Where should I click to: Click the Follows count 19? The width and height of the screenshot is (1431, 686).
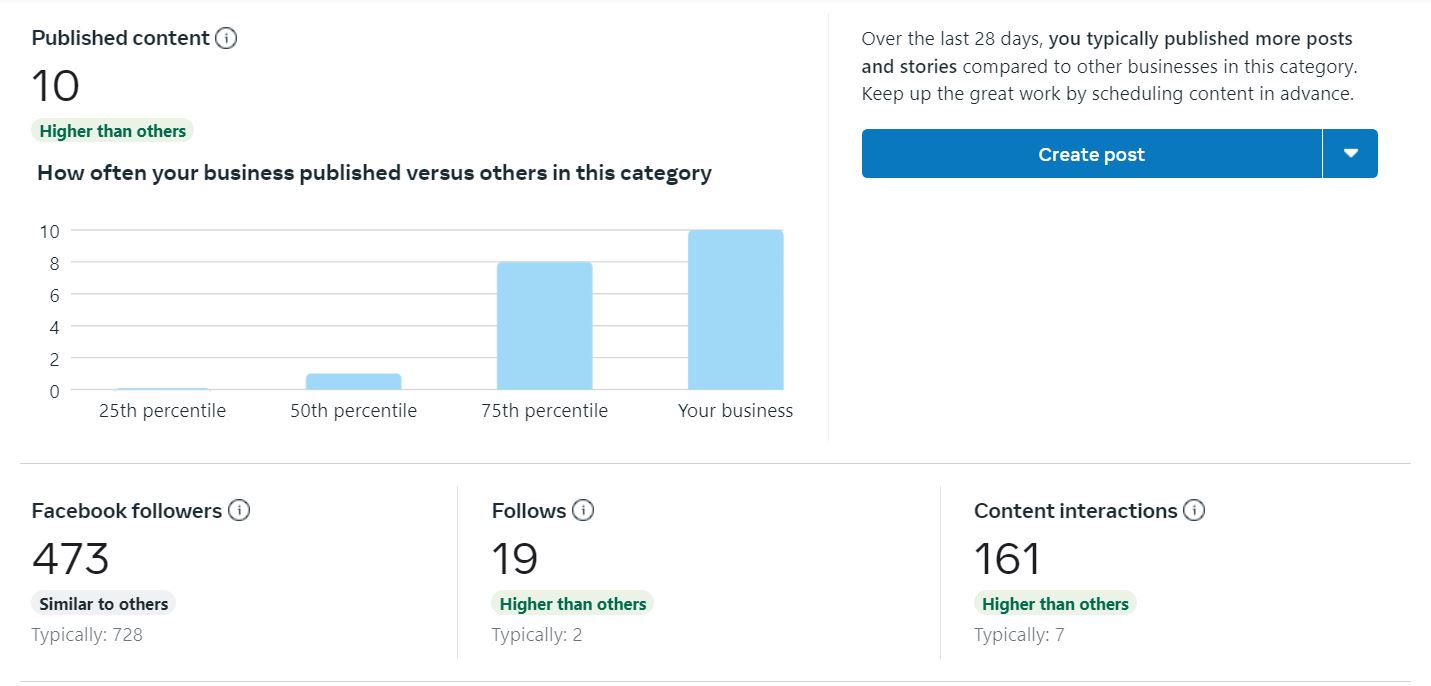(x=515, y=559)
